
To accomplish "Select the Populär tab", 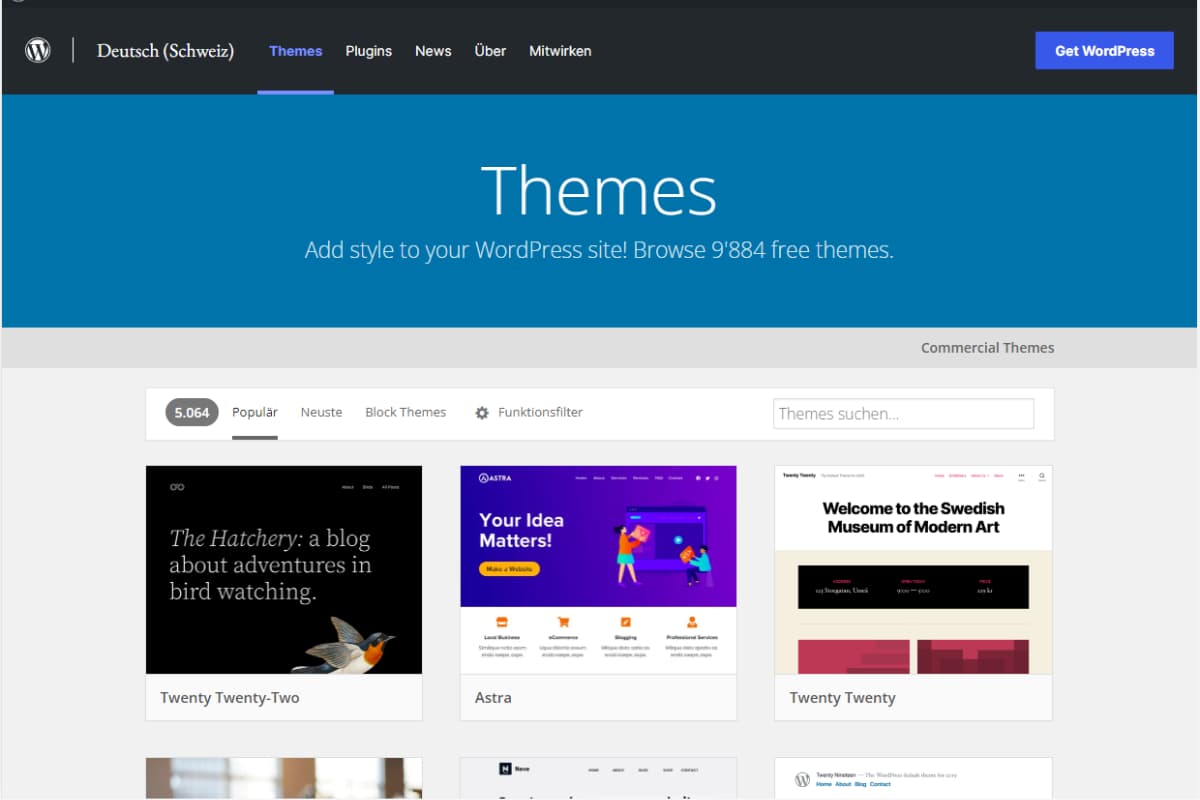I will pos(255,412).
